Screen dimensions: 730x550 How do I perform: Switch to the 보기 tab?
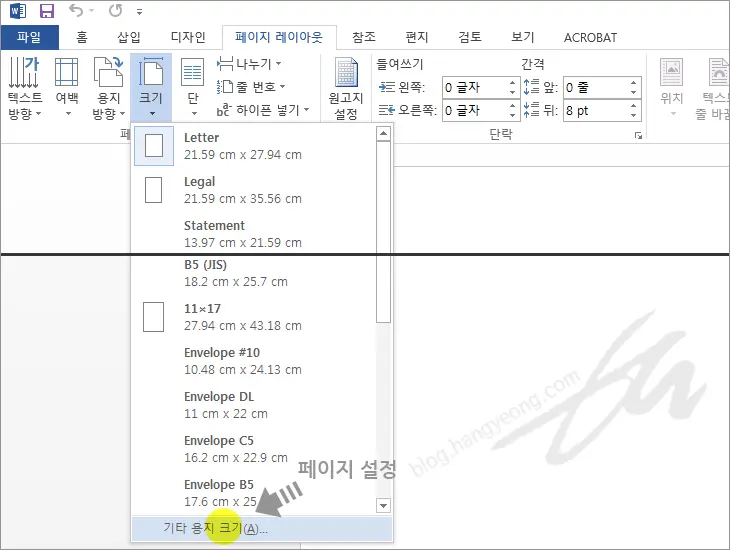(x=523, y=37)
